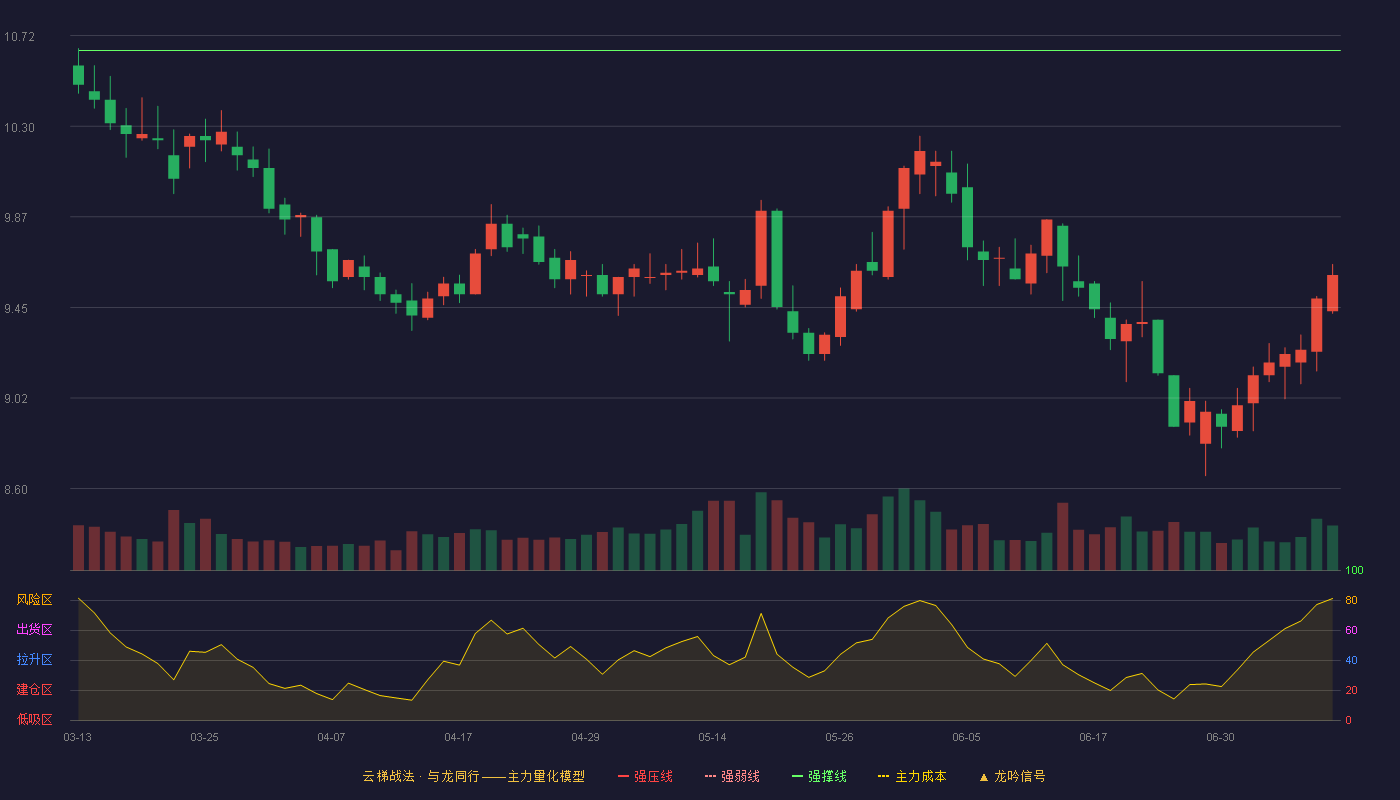This screenshot has width=1400, height=800.
Task: Click the green 强撑线 legend line marker
Action: (x=798, y=776)
